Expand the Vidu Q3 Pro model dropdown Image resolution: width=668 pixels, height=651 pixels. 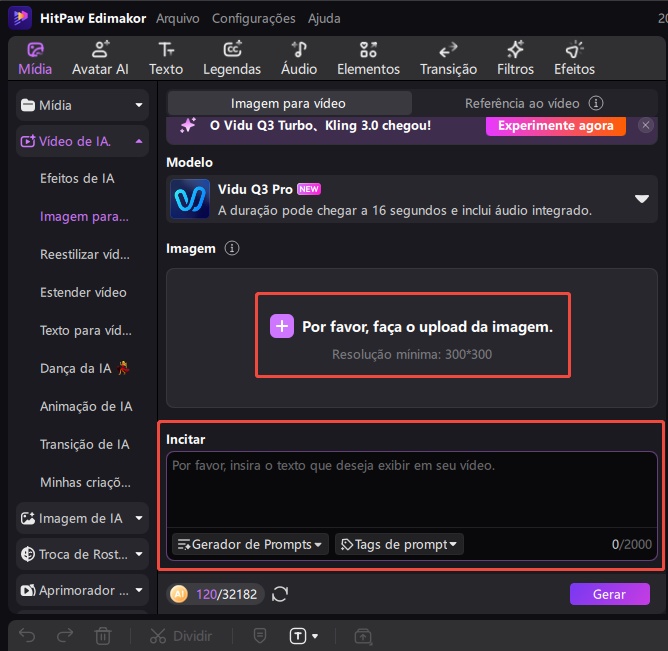point(642,199)
